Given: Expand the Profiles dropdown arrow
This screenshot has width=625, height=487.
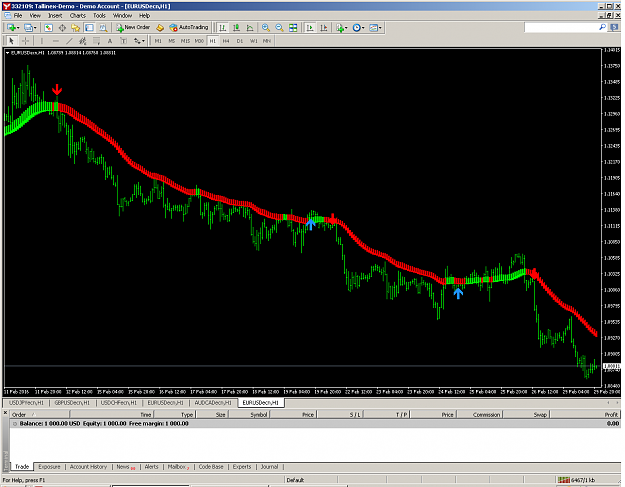Looking at the screenshot, I should coord(35,27).
